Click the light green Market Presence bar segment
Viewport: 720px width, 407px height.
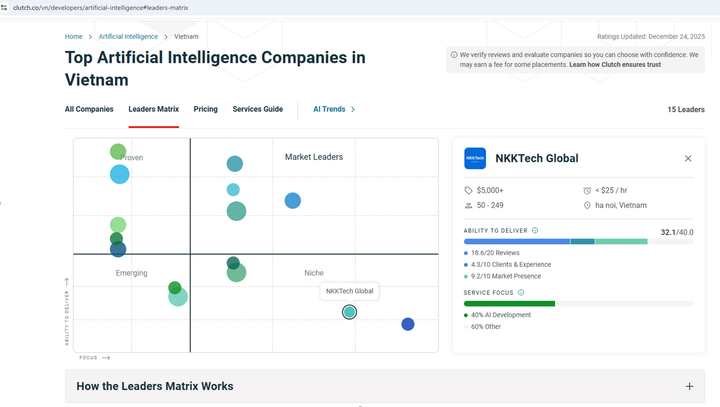tap(621, 242)
